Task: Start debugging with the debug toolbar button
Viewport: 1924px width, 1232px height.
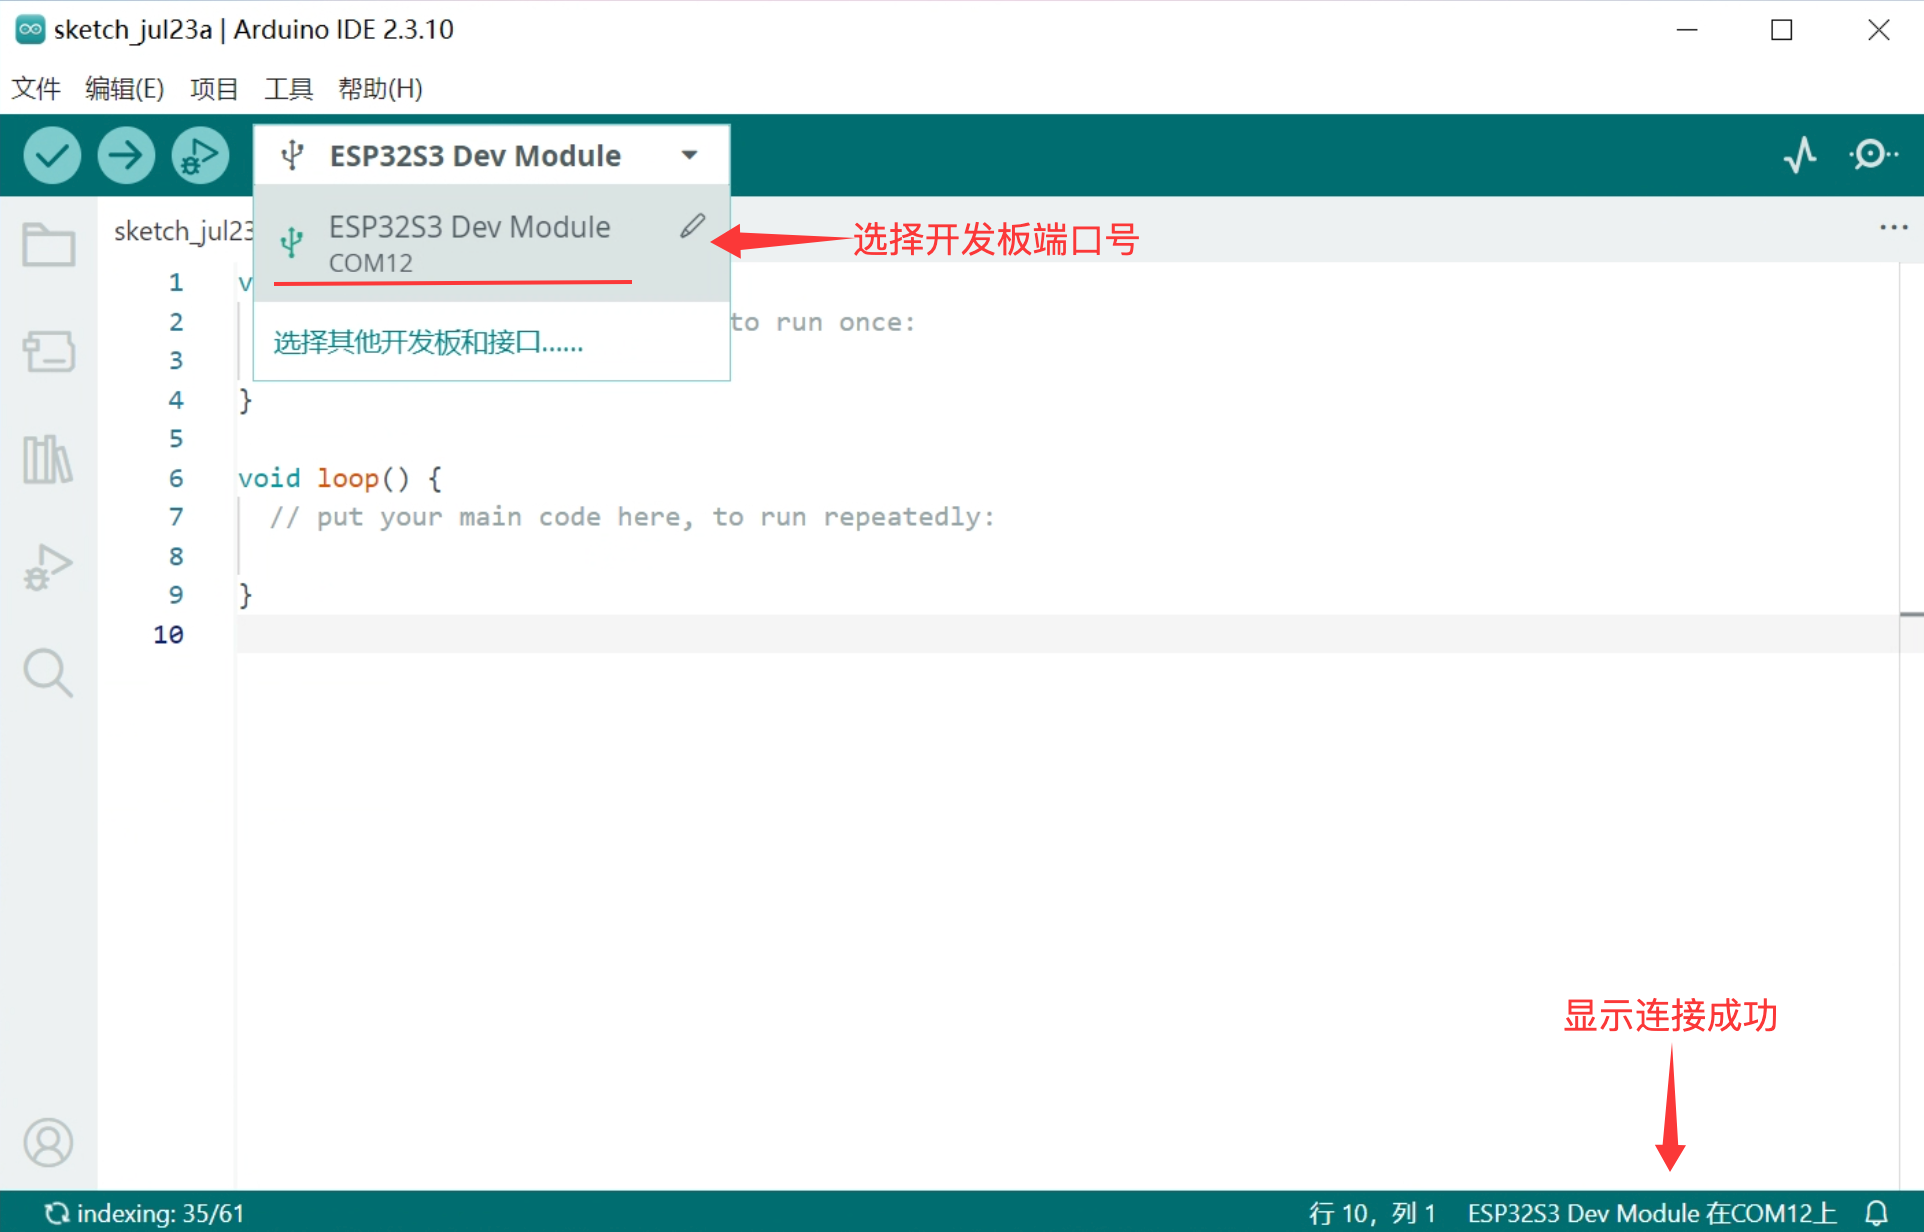Action: click(200, 155)
